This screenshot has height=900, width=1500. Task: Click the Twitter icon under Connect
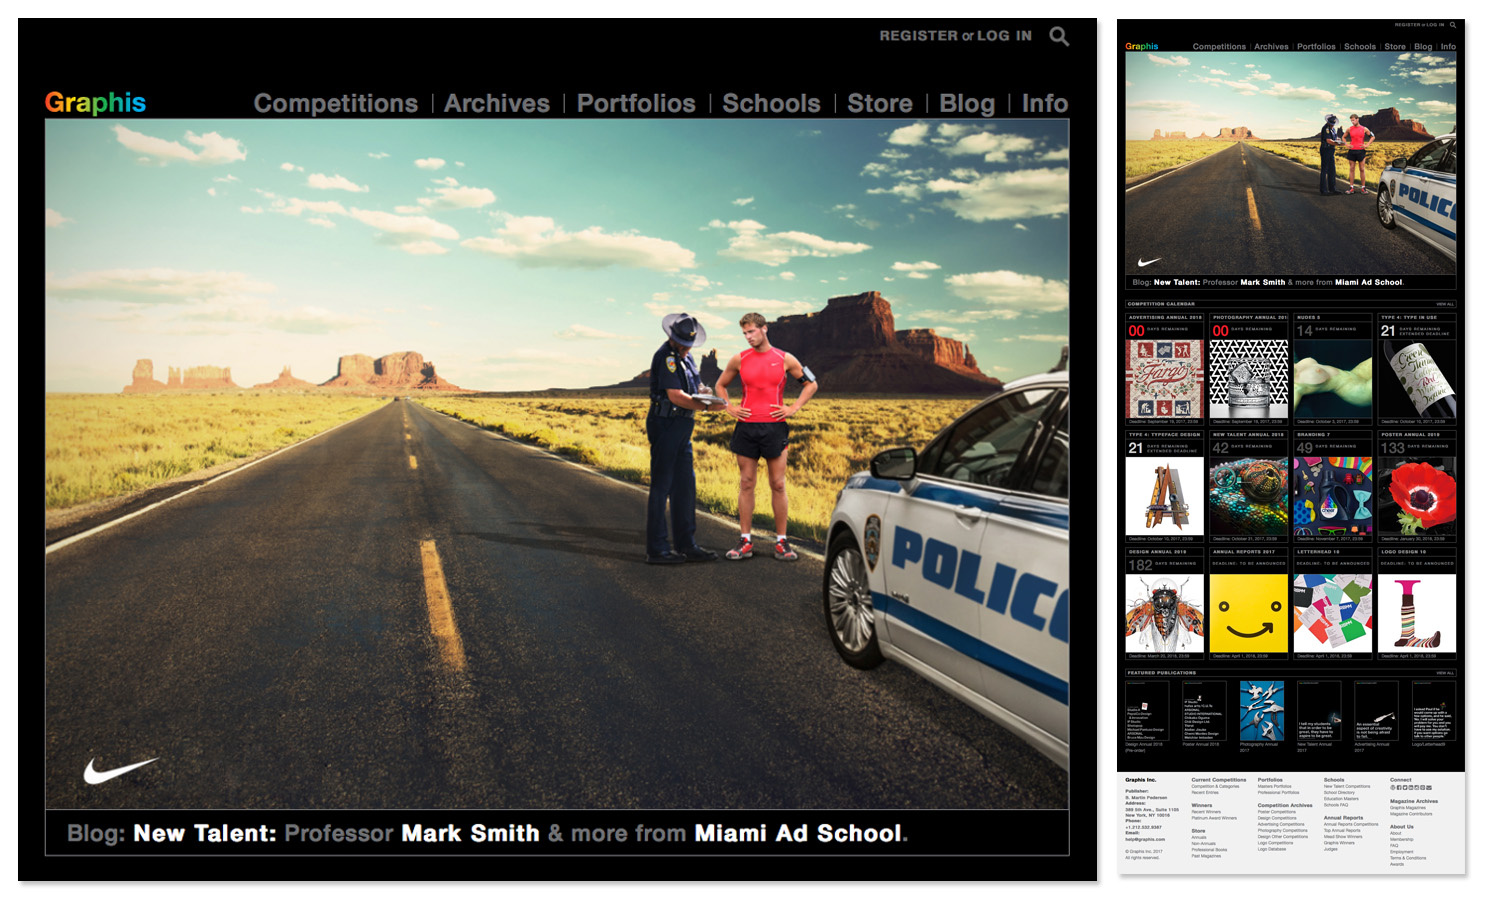point(1407,788)
